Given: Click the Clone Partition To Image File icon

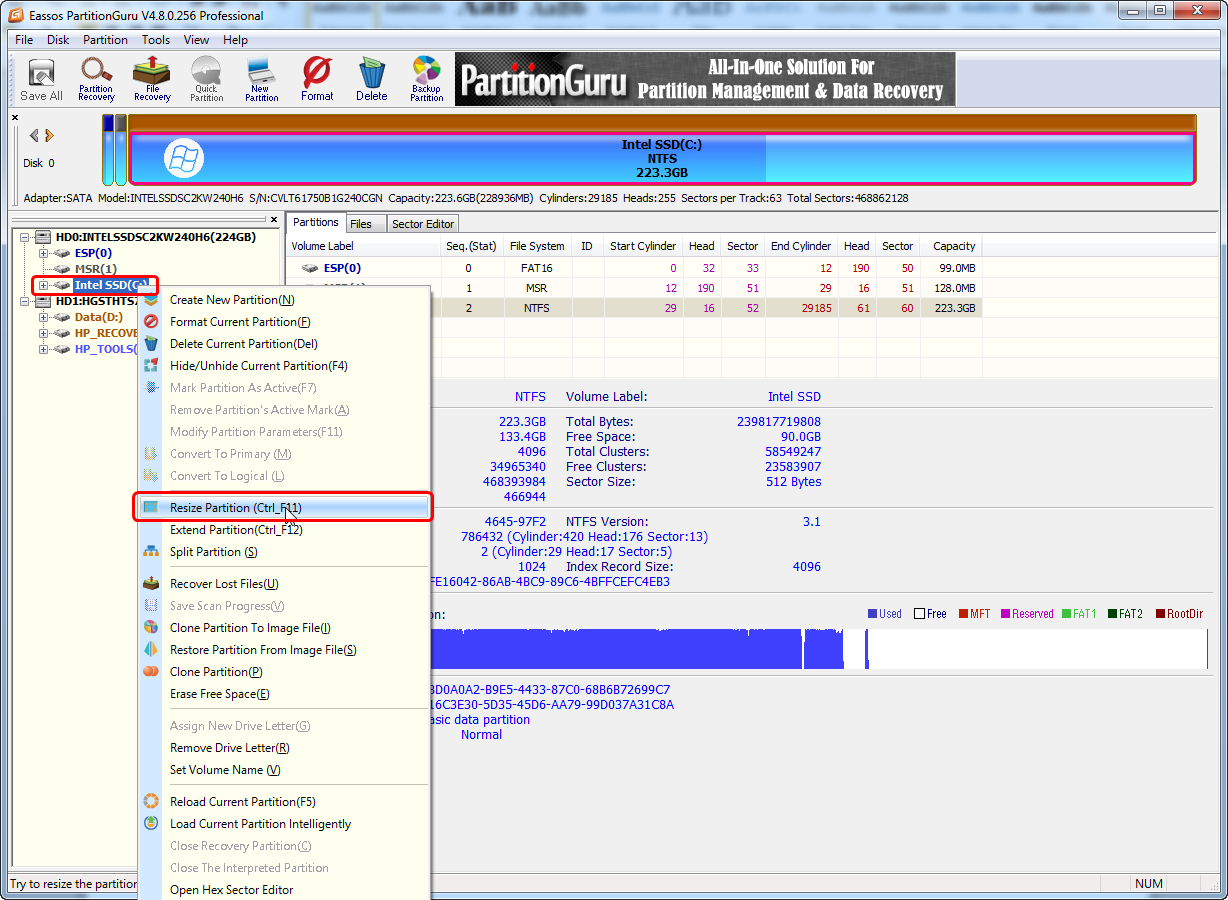Looking at the screenshot, I should [x=151, y=628].
